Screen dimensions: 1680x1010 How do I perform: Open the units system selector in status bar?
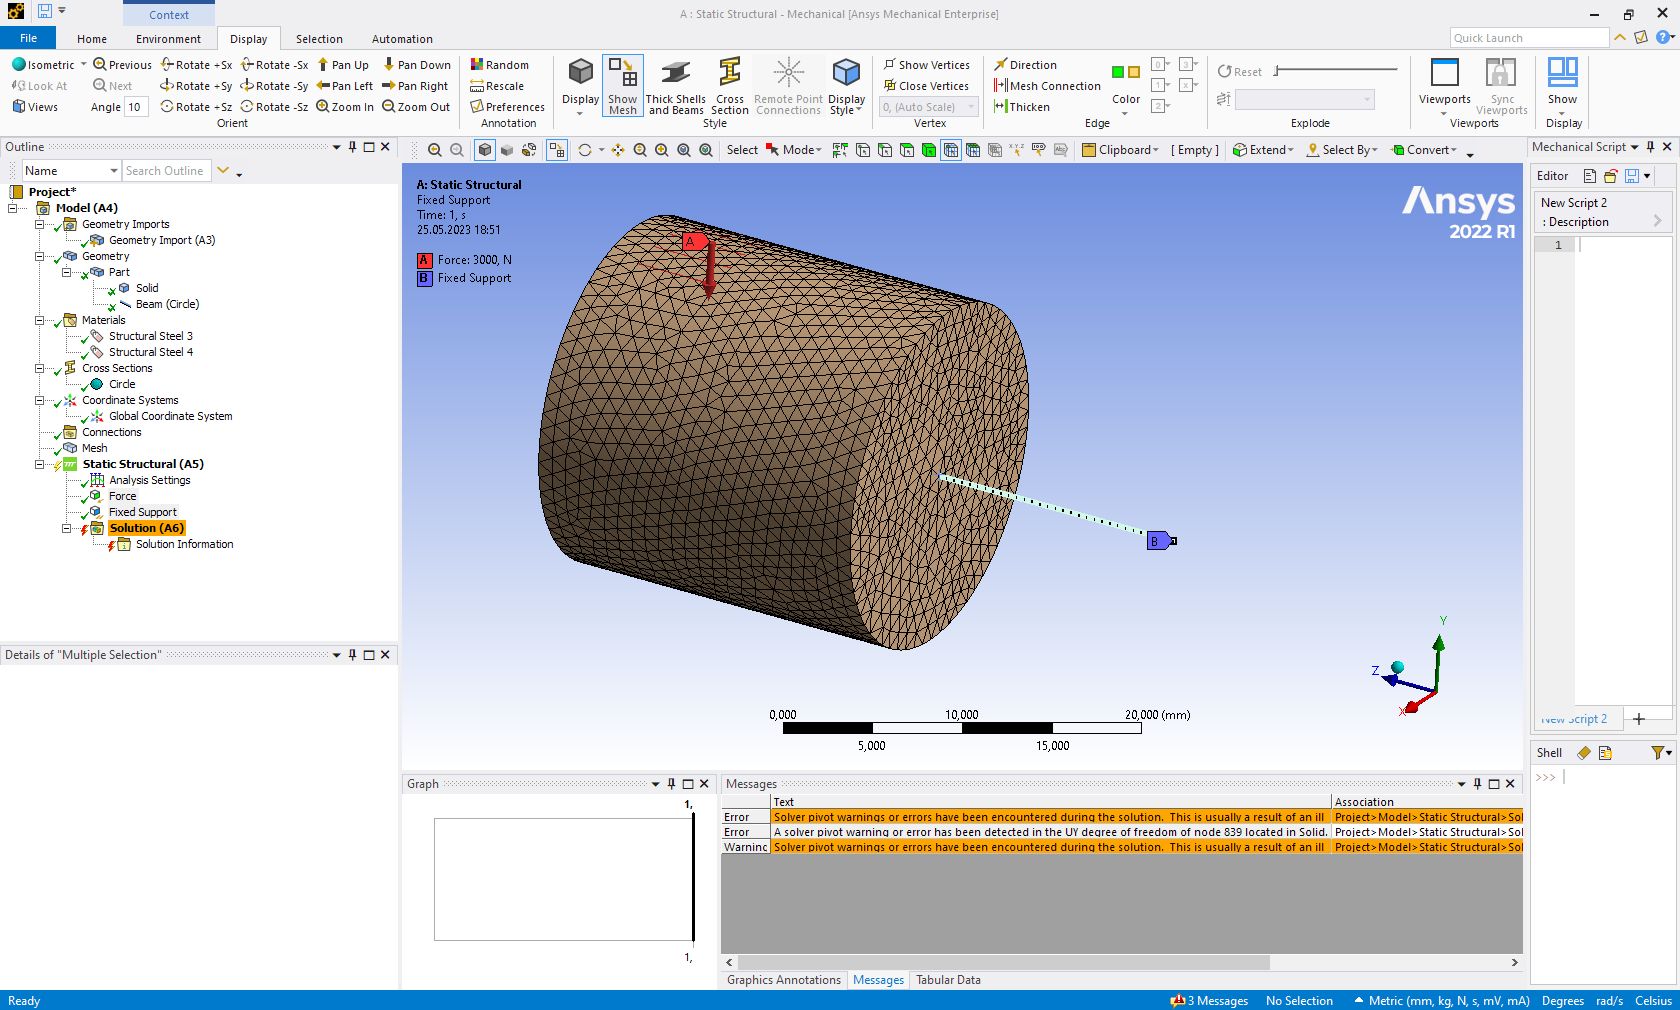pyautogui.click(x=1442, y=1001)
